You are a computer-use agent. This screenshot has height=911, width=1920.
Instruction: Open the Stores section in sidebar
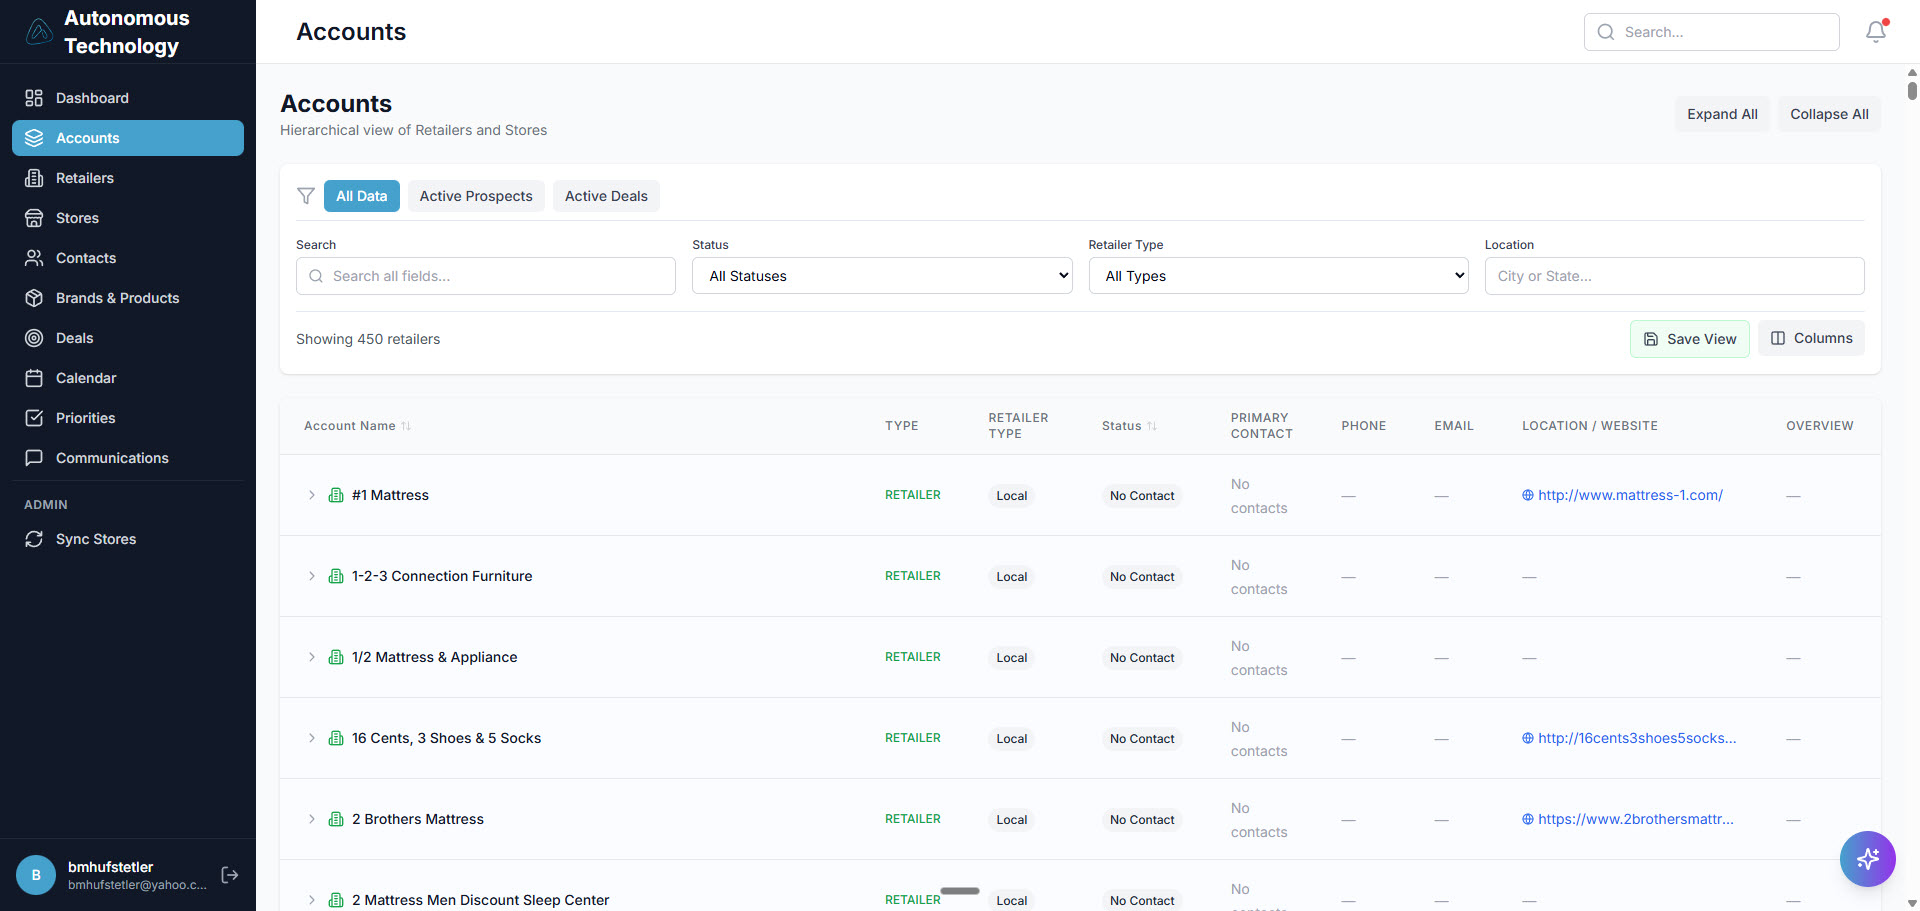(x=77, y=218)
